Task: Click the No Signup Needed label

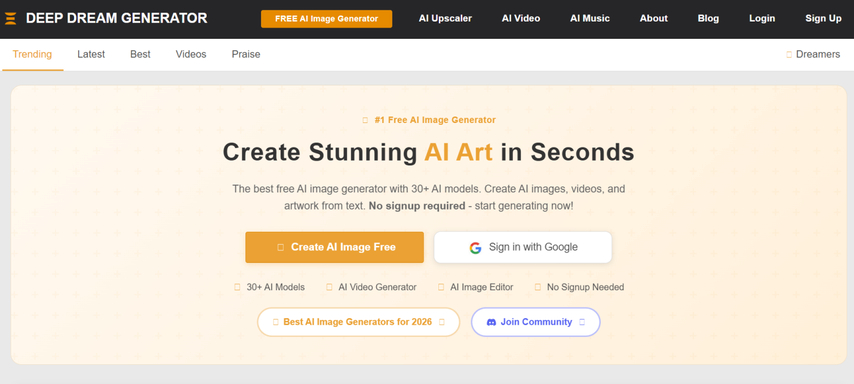Action: [x=585, y=287]
